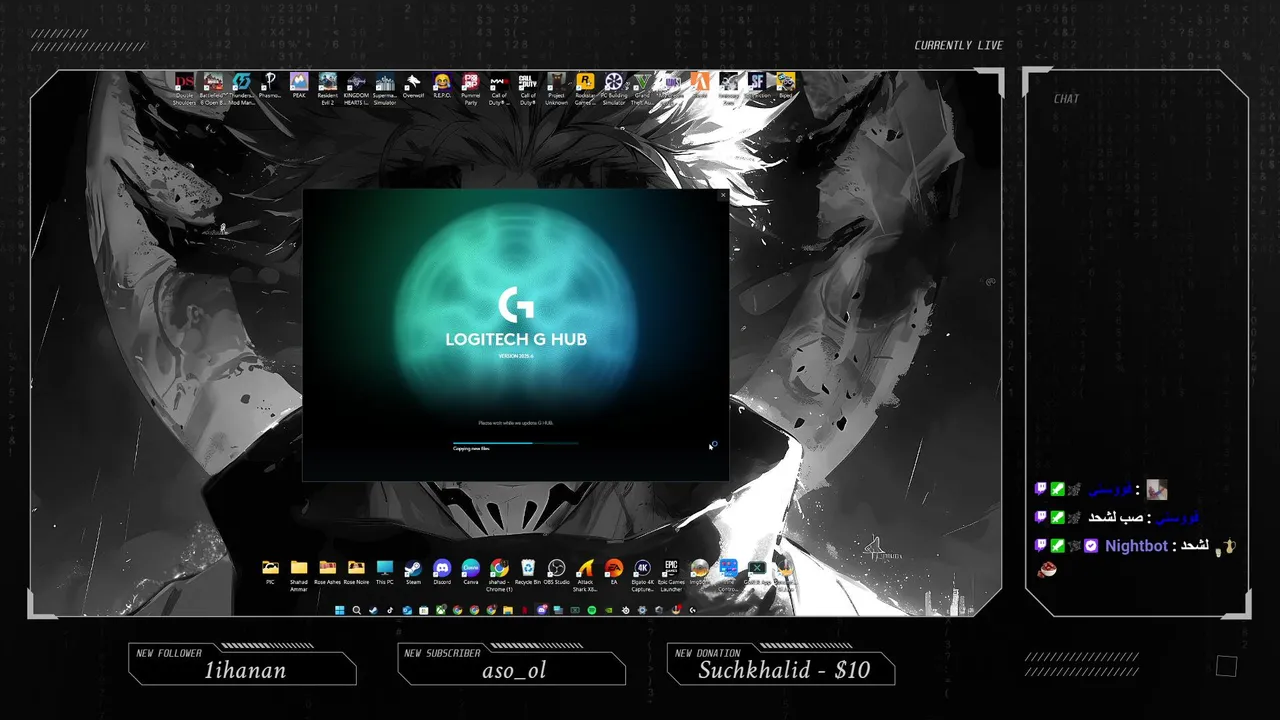1280x720 pixels.
Task: Open the Rose Ashes folder
Action: (327, 572)
